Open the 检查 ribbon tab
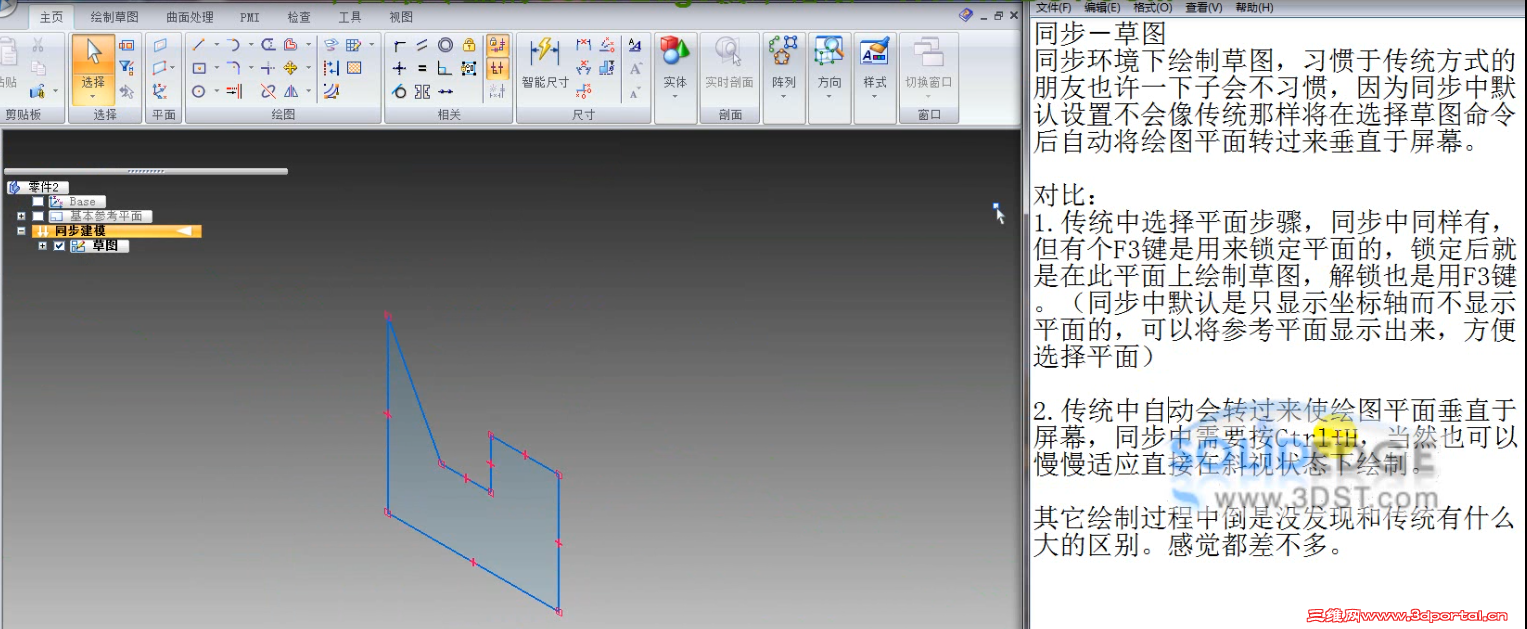Viewport: 1527px width, 629px height. point(299,17)
